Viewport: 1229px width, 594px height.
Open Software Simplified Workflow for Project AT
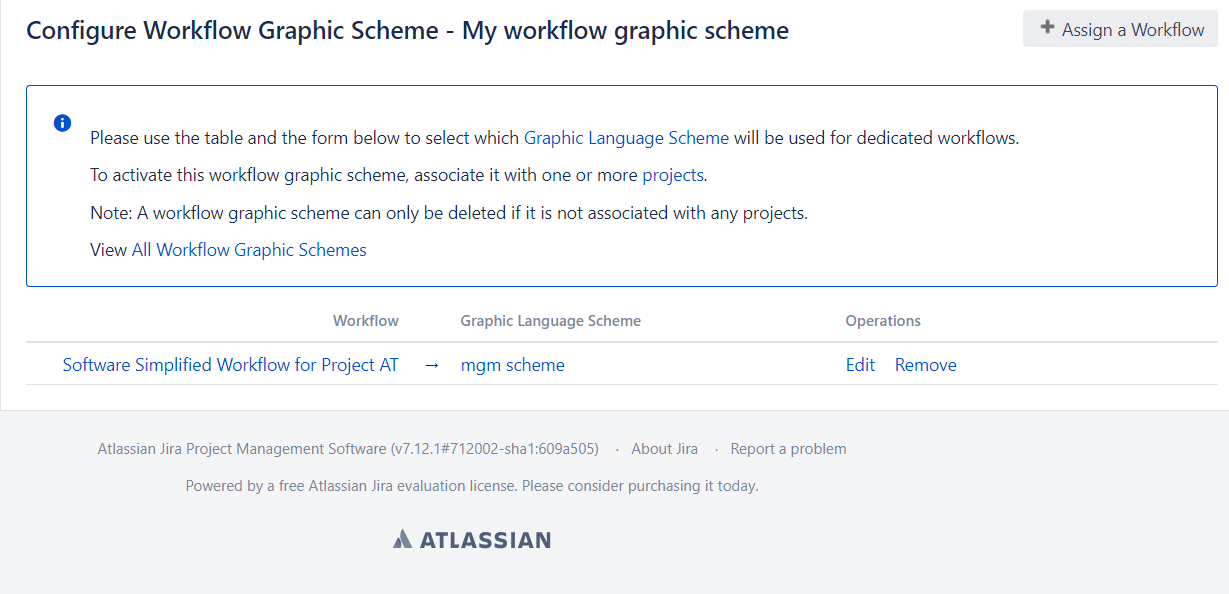[x=230, y=365]
